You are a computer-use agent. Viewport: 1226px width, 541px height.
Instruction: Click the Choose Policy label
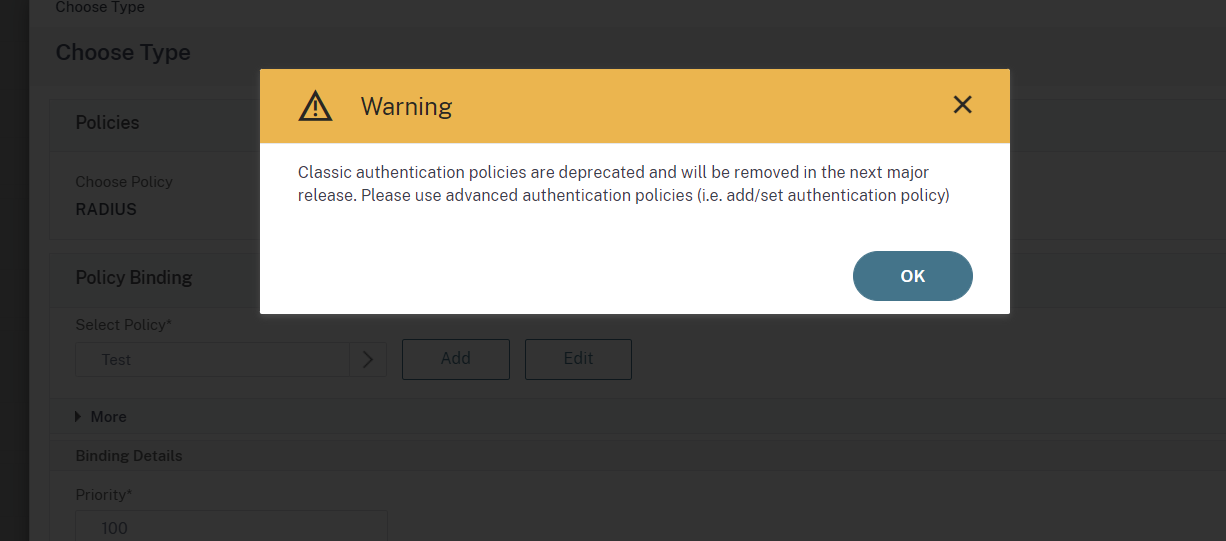[x=124, y=182]
